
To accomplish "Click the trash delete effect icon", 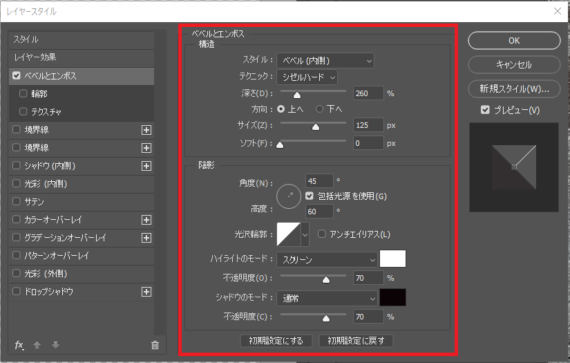I will (x=155, y=345).
